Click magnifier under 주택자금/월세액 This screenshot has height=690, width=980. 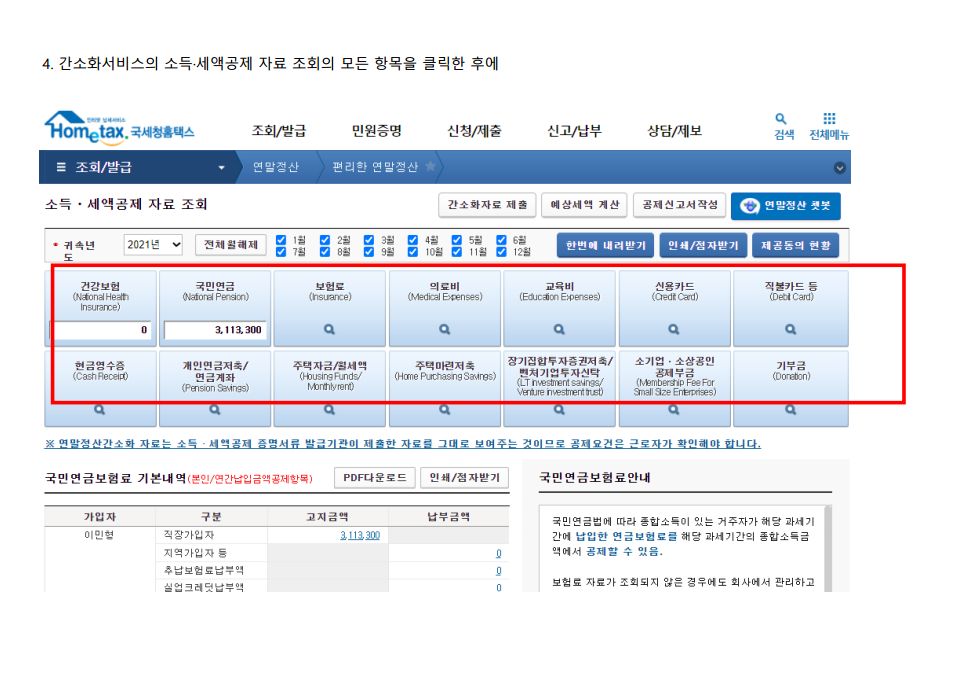(329, 410)
